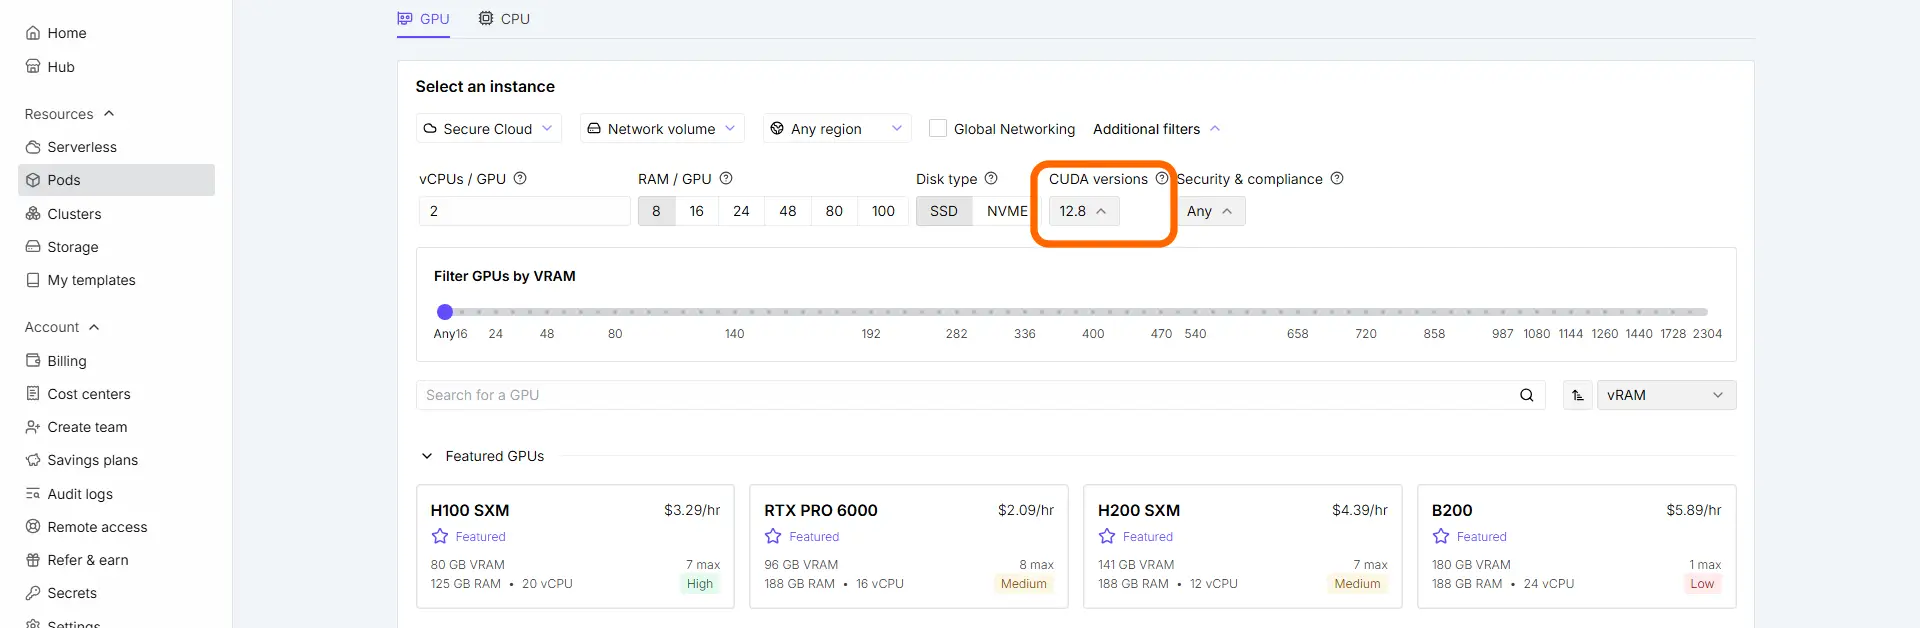Select 16 GB RAM per GPU
1920x628 pixels.
[x=697, y=211]
